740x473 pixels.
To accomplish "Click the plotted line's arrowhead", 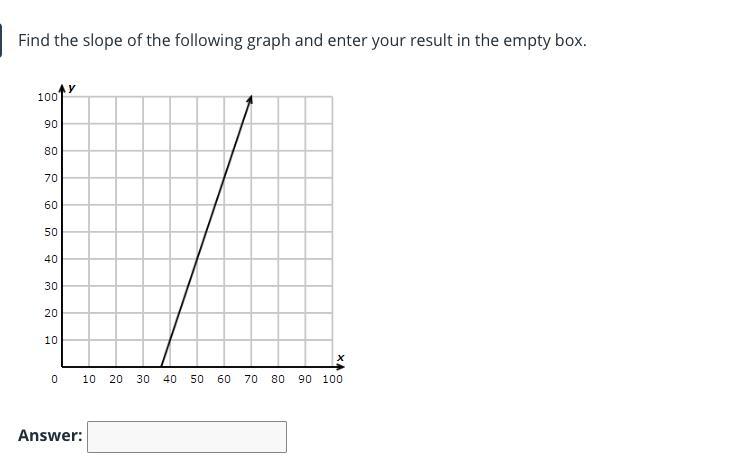I will click(250, 98).
